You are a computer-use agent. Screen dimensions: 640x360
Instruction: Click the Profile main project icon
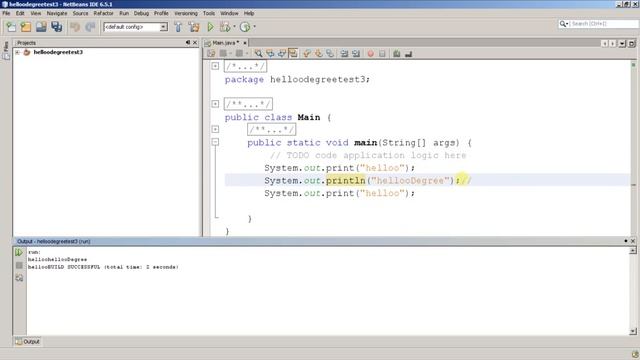coord(245,27)
